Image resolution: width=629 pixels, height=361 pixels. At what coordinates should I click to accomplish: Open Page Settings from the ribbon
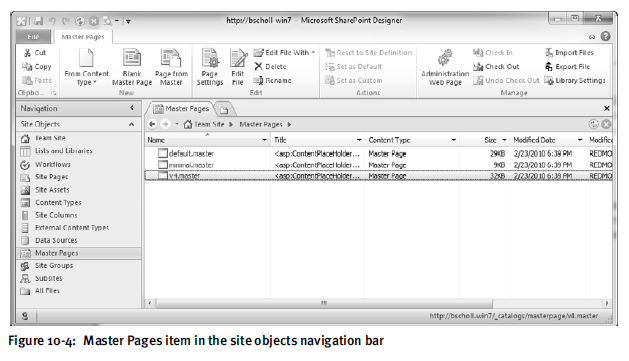(210, 67)
